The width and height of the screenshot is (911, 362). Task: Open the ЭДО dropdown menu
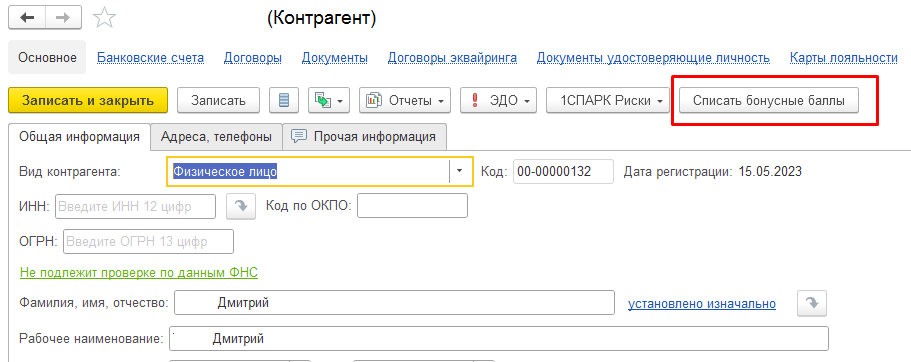tap(498, 101)
